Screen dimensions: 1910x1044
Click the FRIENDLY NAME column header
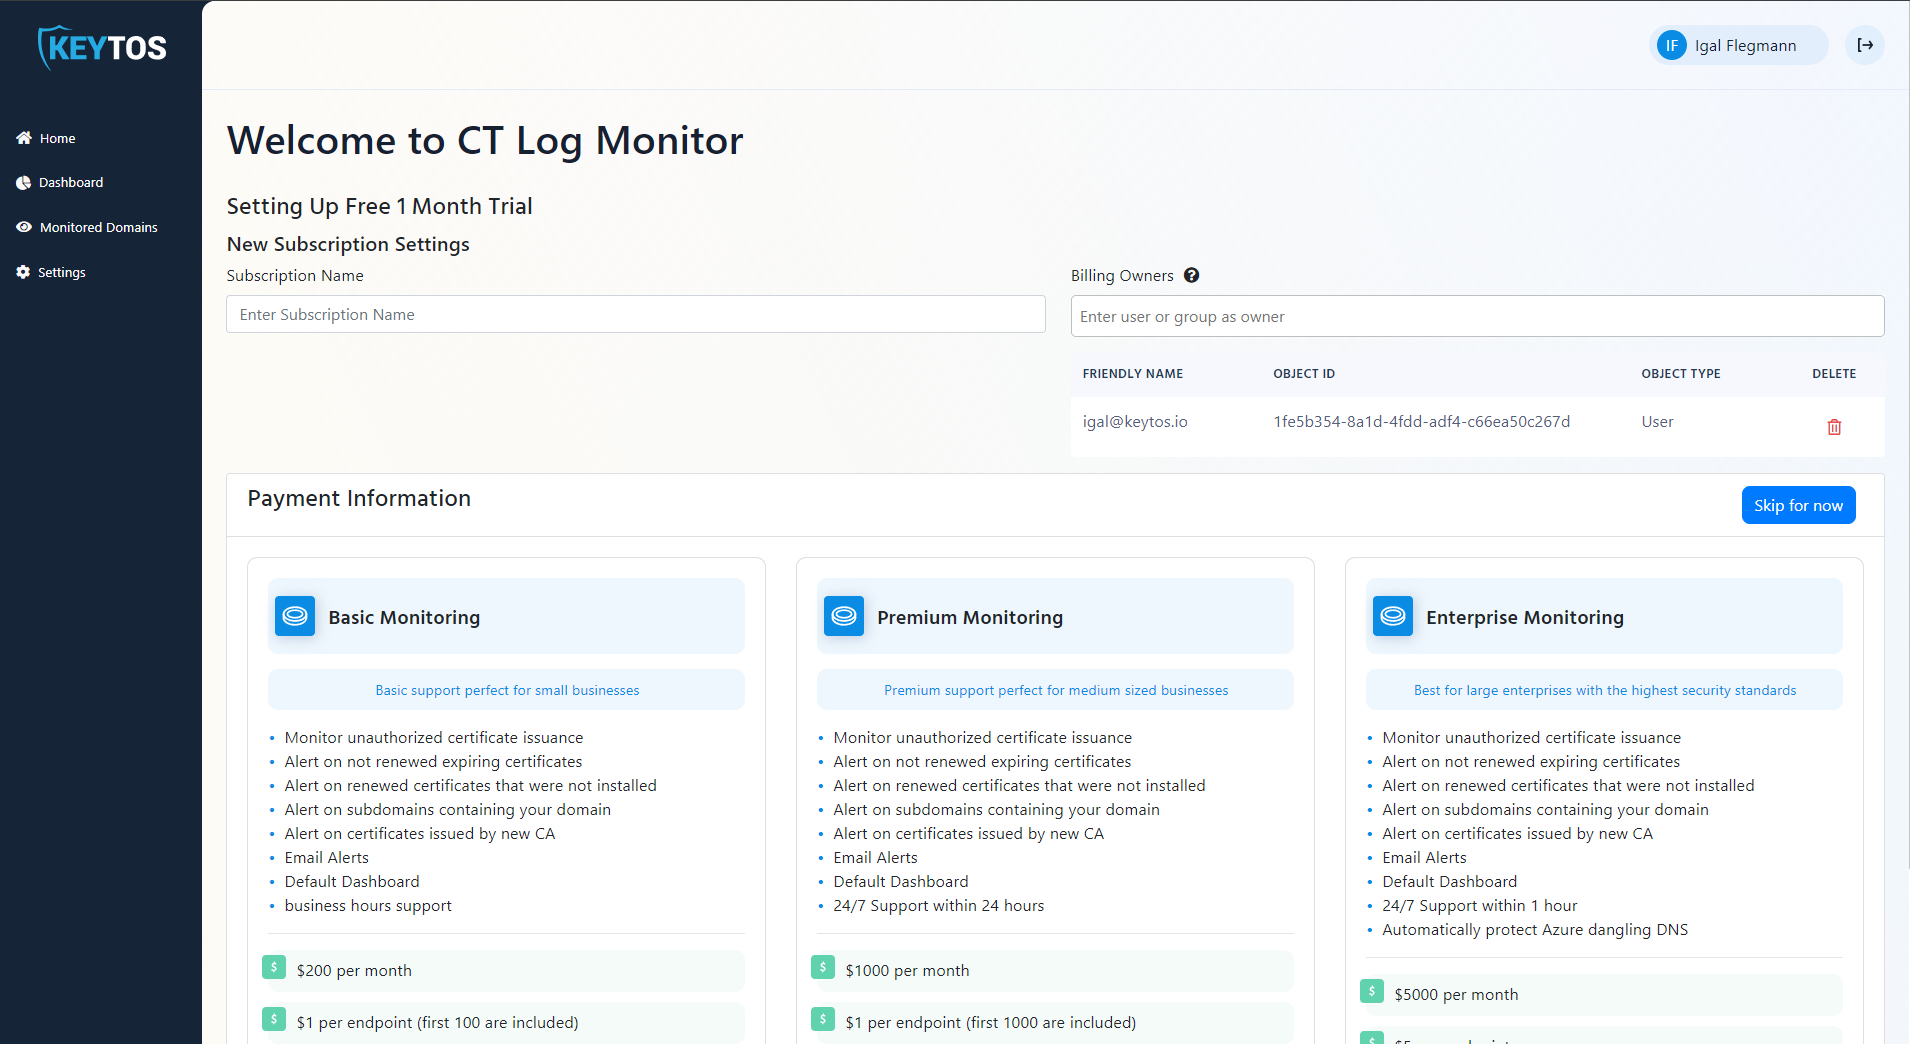[1132, 373]
